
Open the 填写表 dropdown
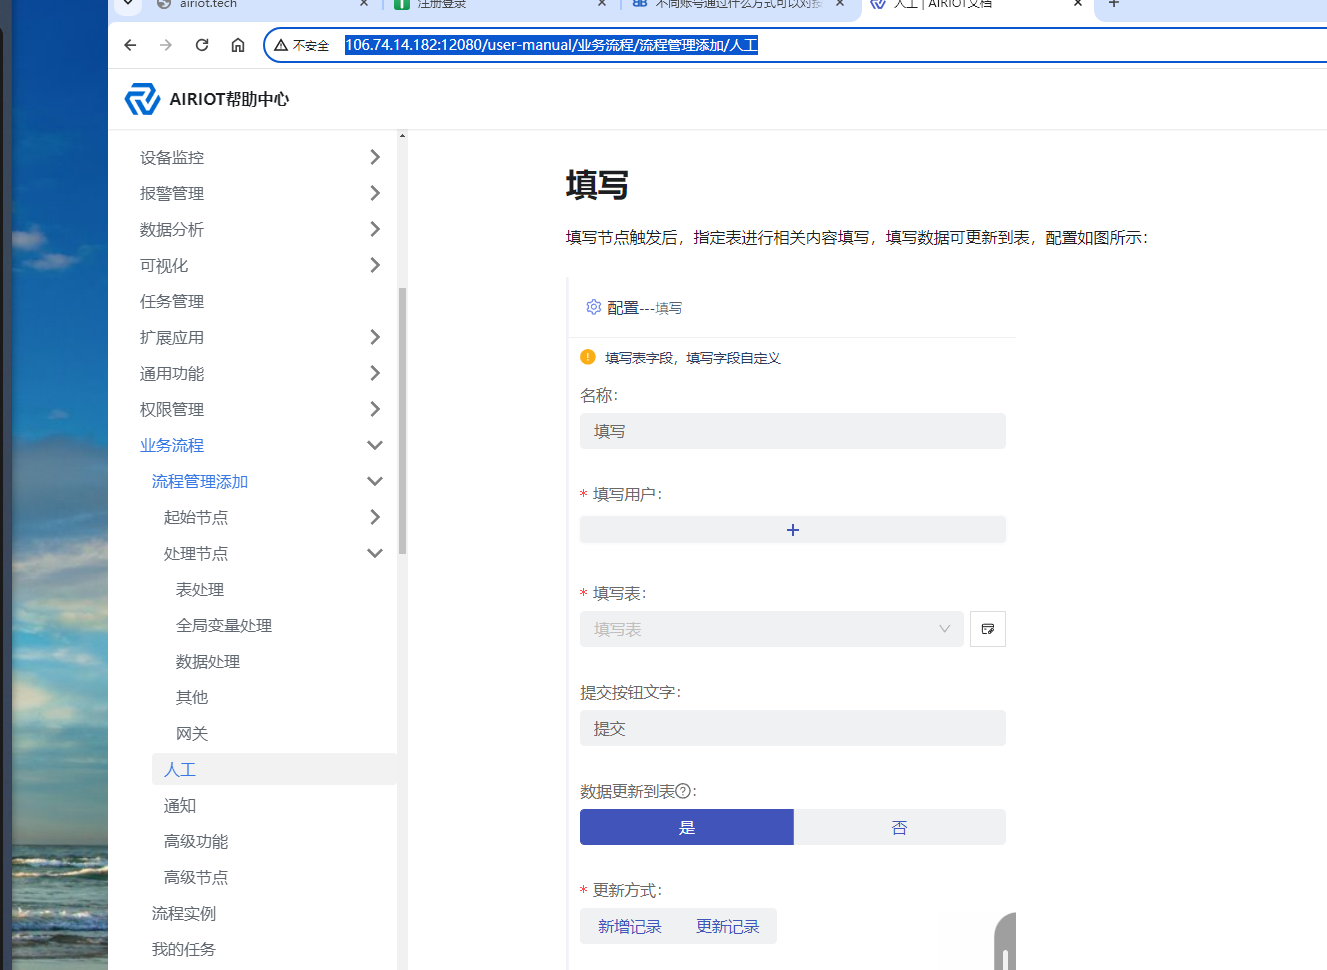(x=772, y=629)
